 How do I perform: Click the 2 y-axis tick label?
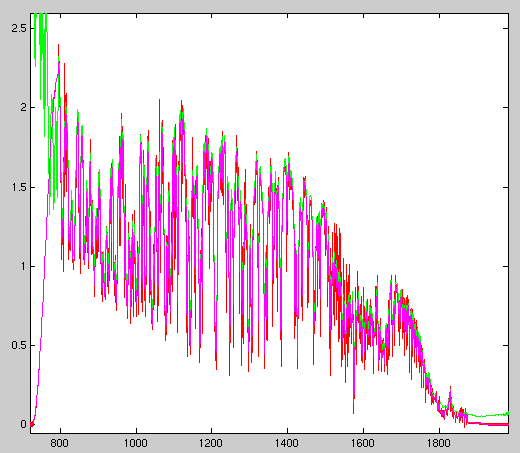coord(23,107)
